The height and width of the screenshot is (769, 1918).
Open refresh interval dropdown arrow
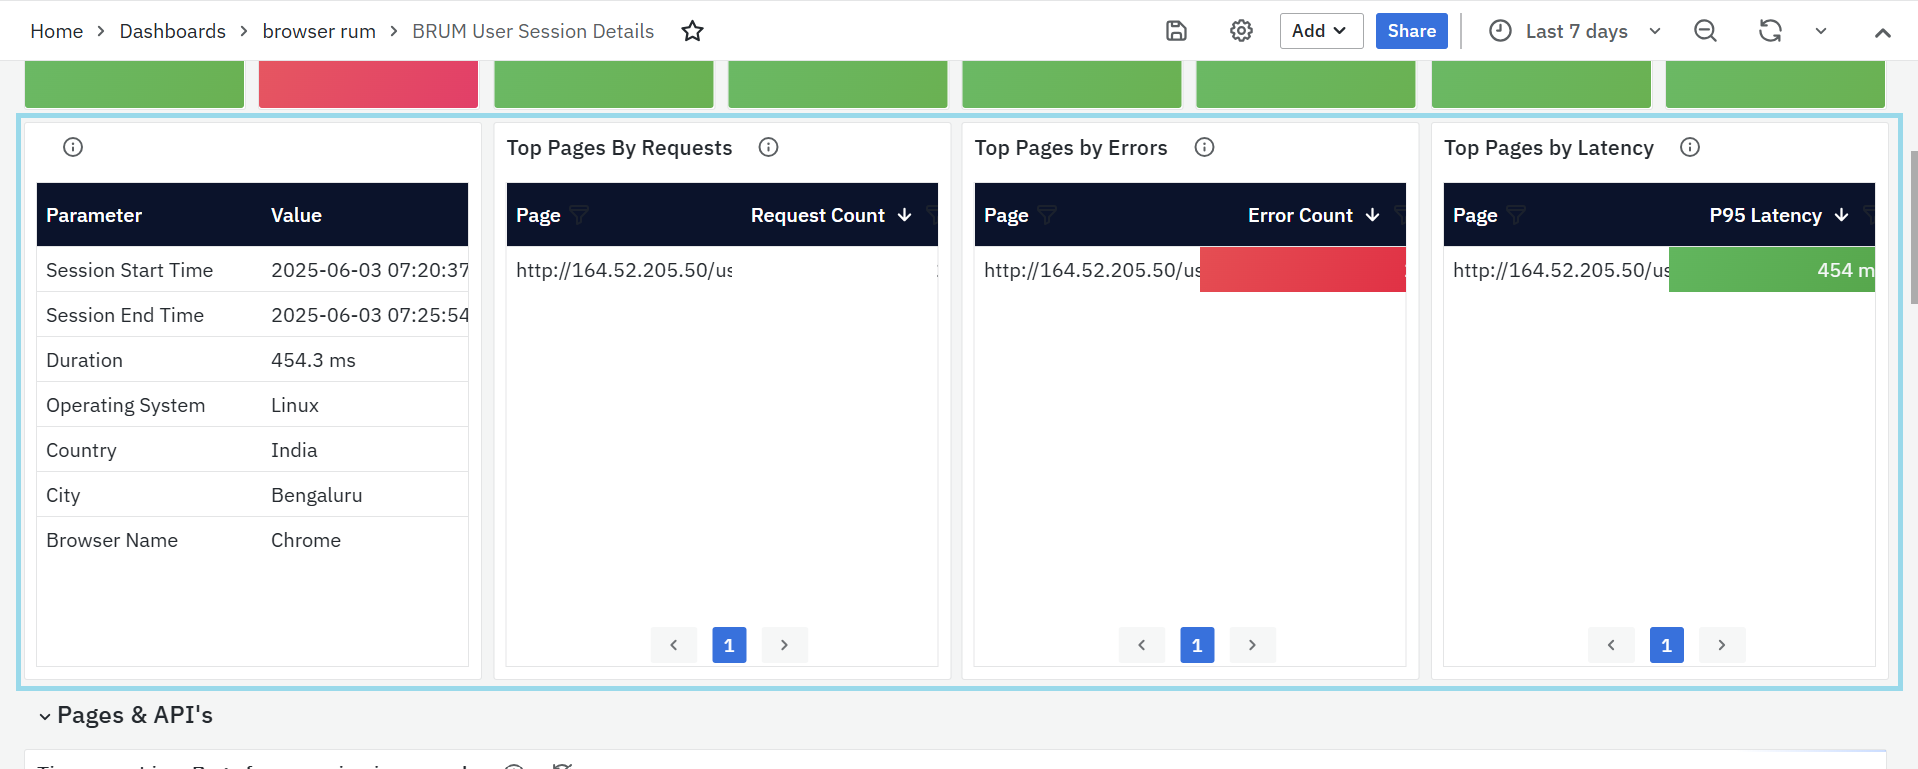(x=1821, y=31)
